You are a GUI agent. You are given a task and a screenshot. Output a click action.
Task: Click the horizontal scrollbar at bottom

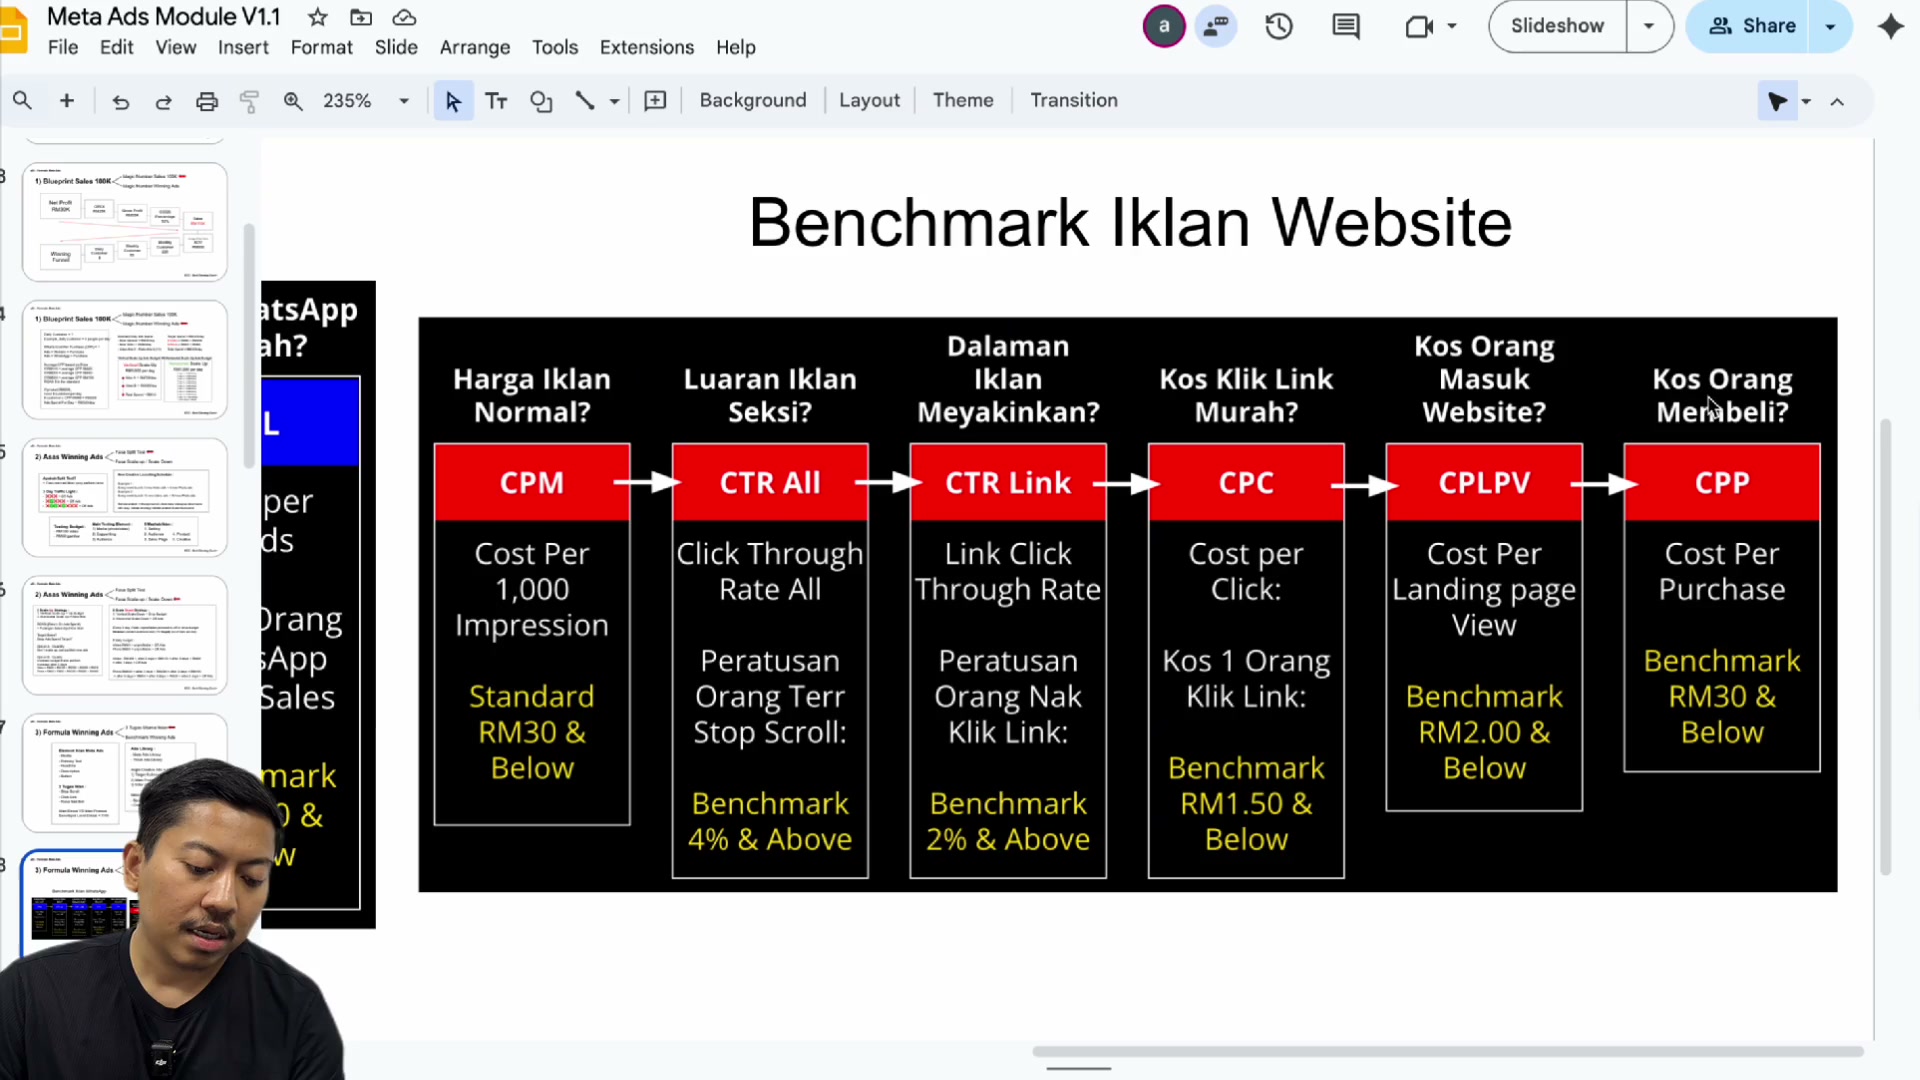pyautogui.click(x=1448, y=1051)
